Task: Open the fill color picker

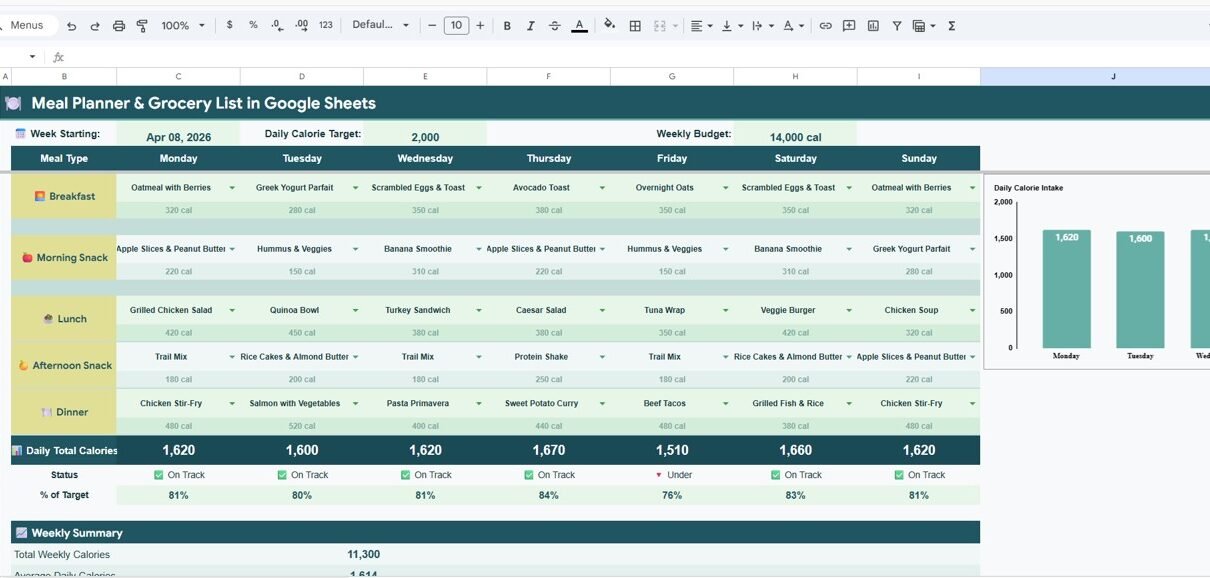Action: (609, 26)
